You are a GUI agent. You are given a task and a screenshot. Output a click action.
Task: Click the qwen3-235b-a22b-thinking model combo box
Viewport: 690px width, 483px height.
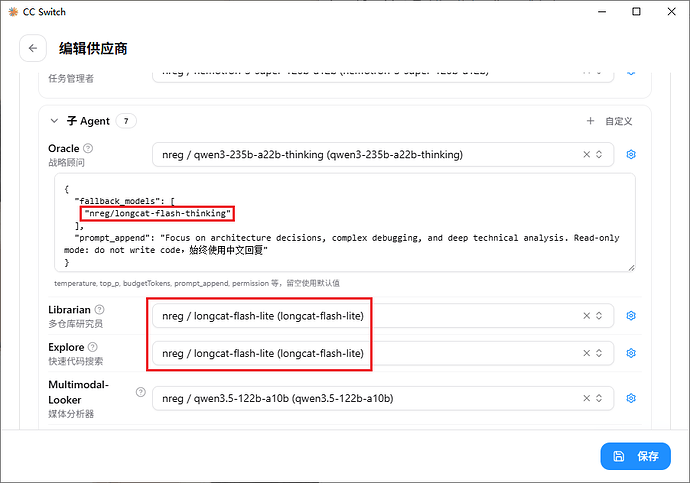click(383, 154)
